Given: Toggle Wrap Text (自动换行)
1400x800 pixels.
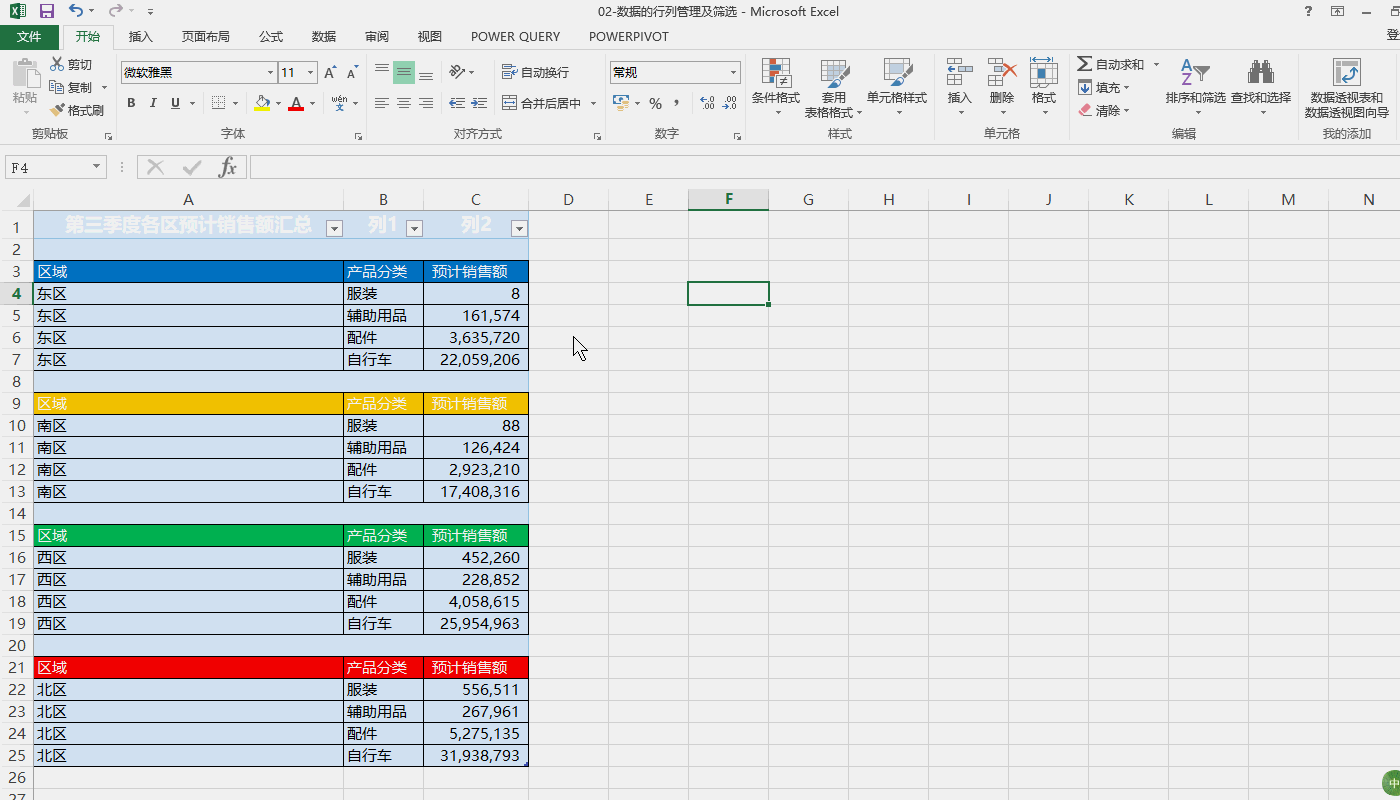Looking at the screenshot, I should (535, 73).
